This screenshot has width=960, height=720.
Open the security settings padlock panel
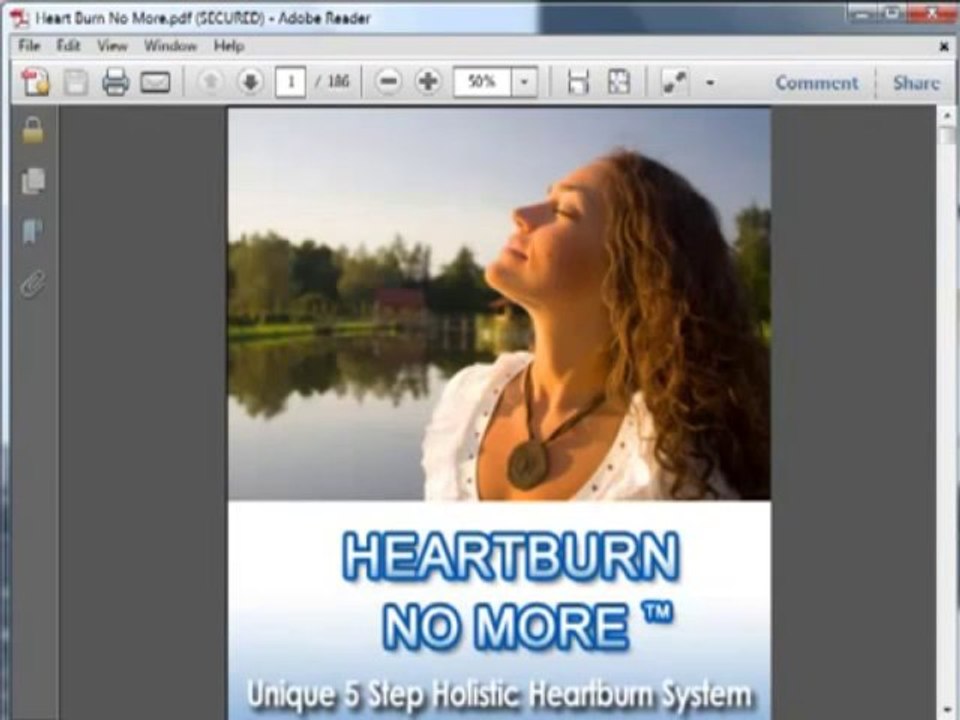tap(33, 131)
